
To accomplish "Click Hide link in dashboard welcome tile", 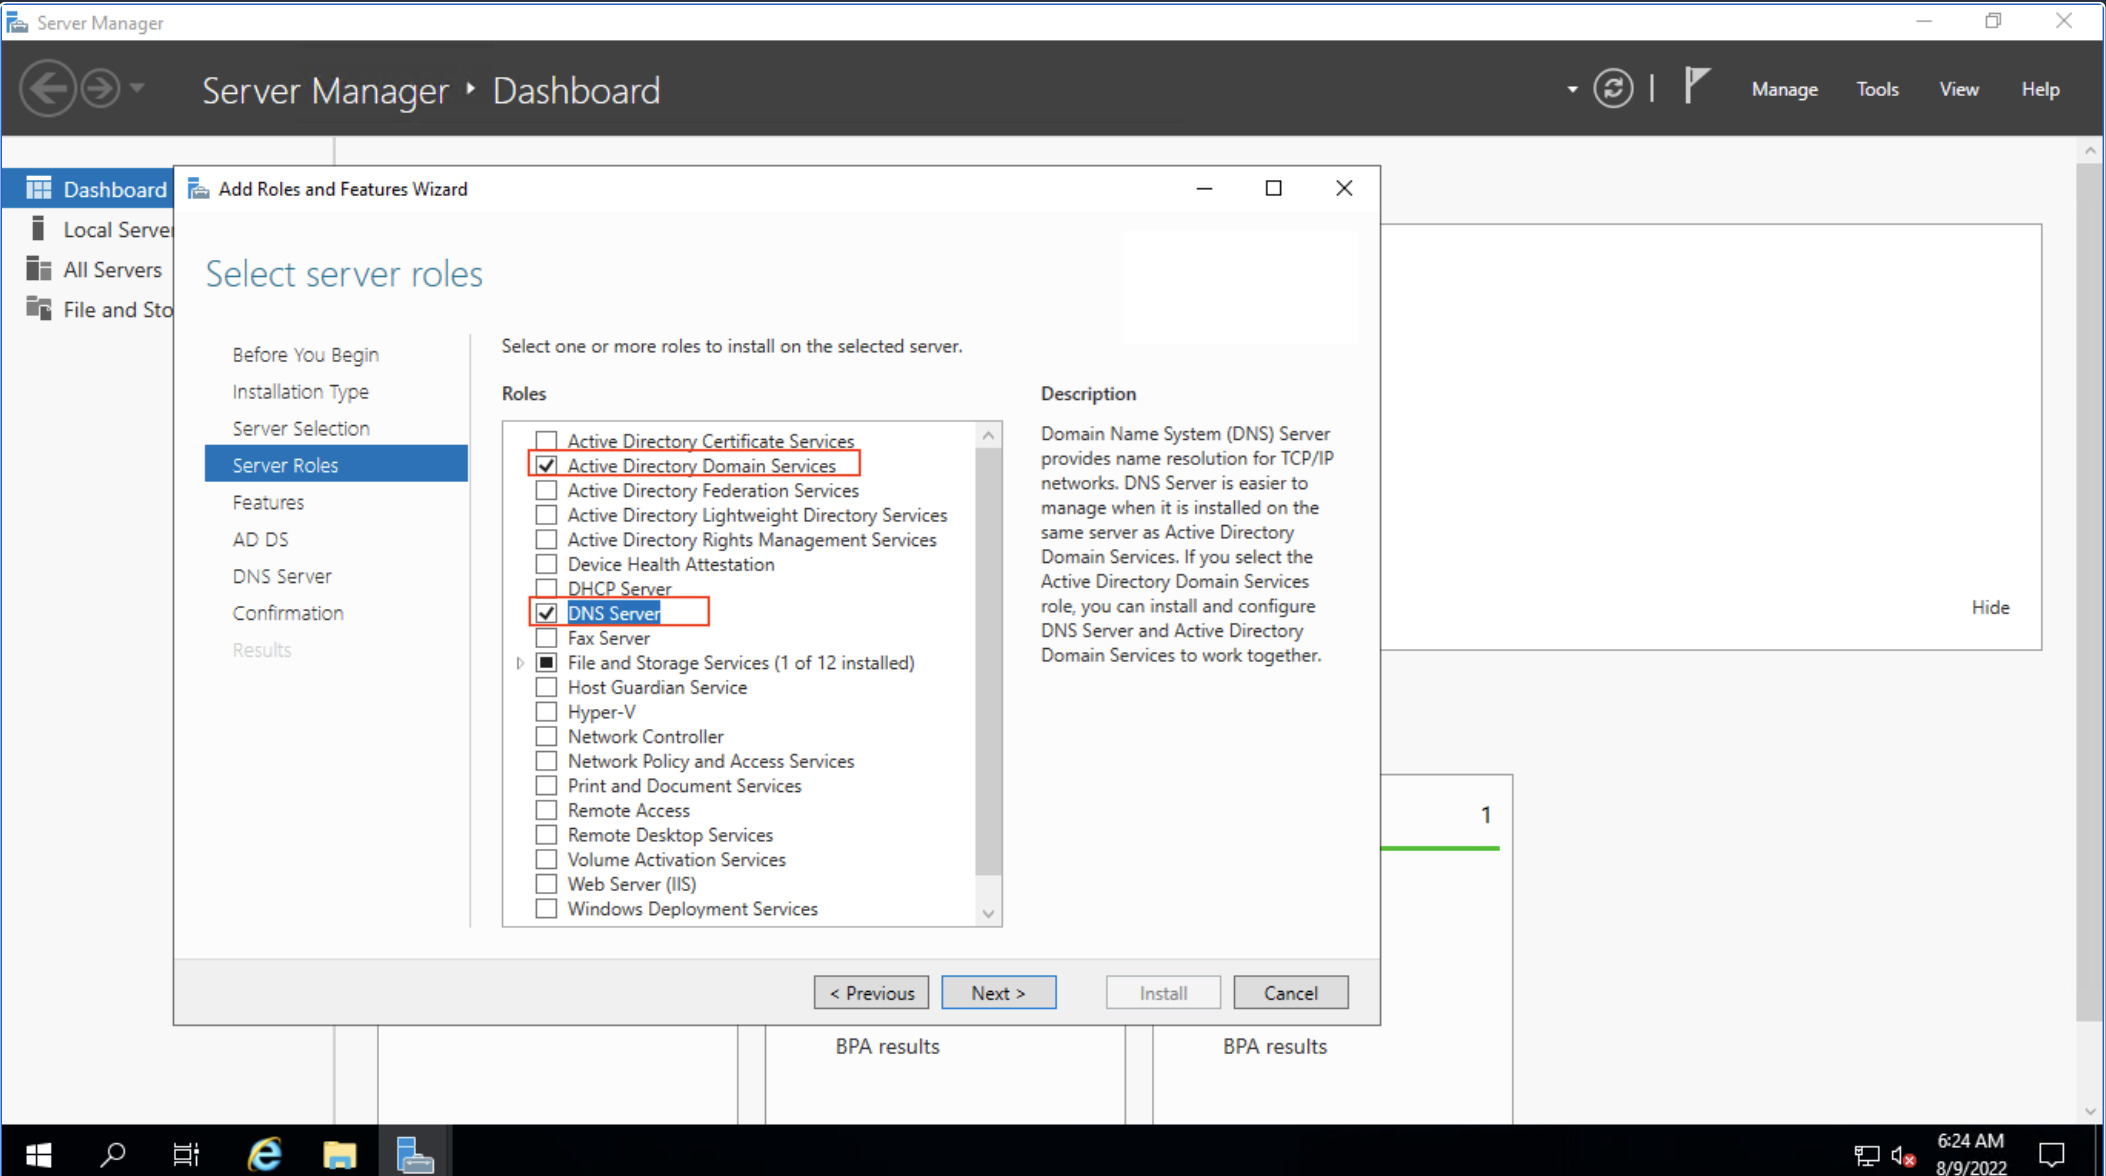I will [x=1990, y=607].
